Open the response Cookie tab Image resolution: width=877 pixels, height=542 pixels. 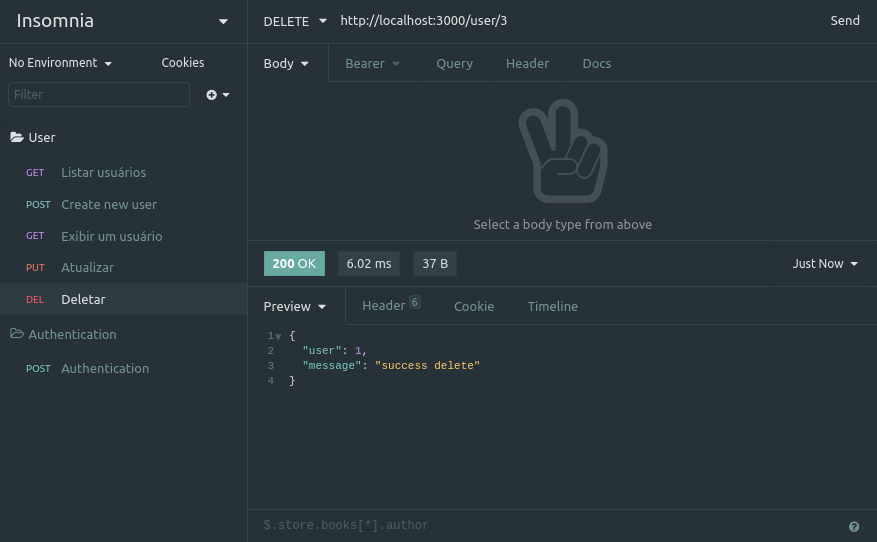[474, 307]
